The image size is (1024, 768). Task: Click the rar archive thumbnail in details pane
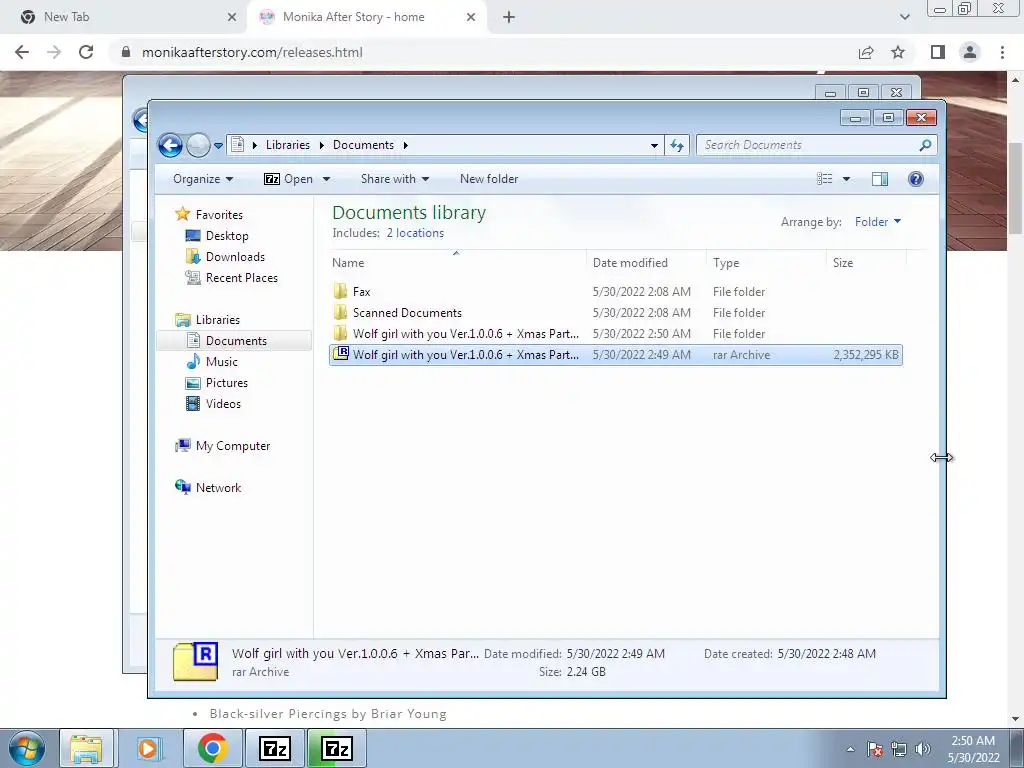[195, 662]
